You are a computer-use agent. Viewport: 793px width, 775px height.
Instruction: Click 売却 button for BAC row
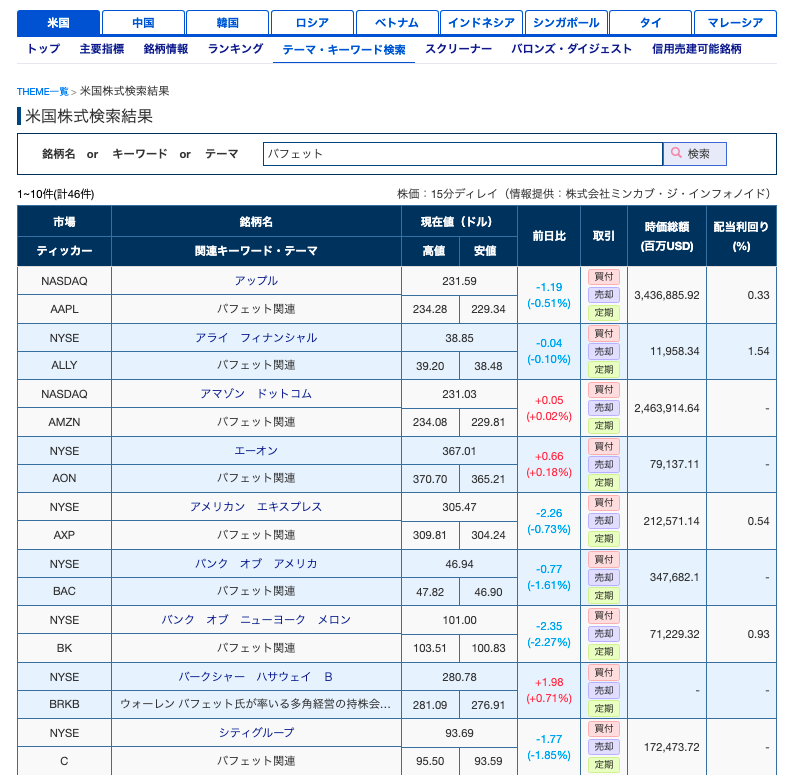(x=604, y=577)
